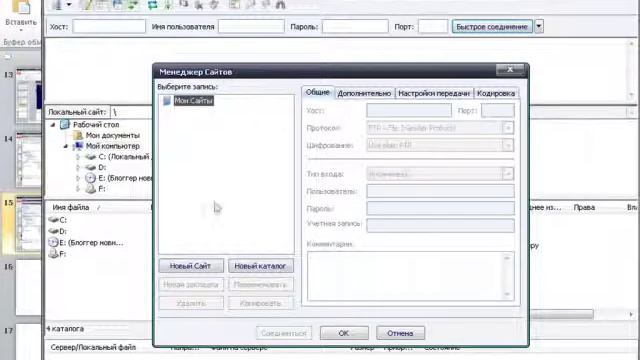
Task: Click the F: drive icon in local tree
Action: click(x=91, y=189)
